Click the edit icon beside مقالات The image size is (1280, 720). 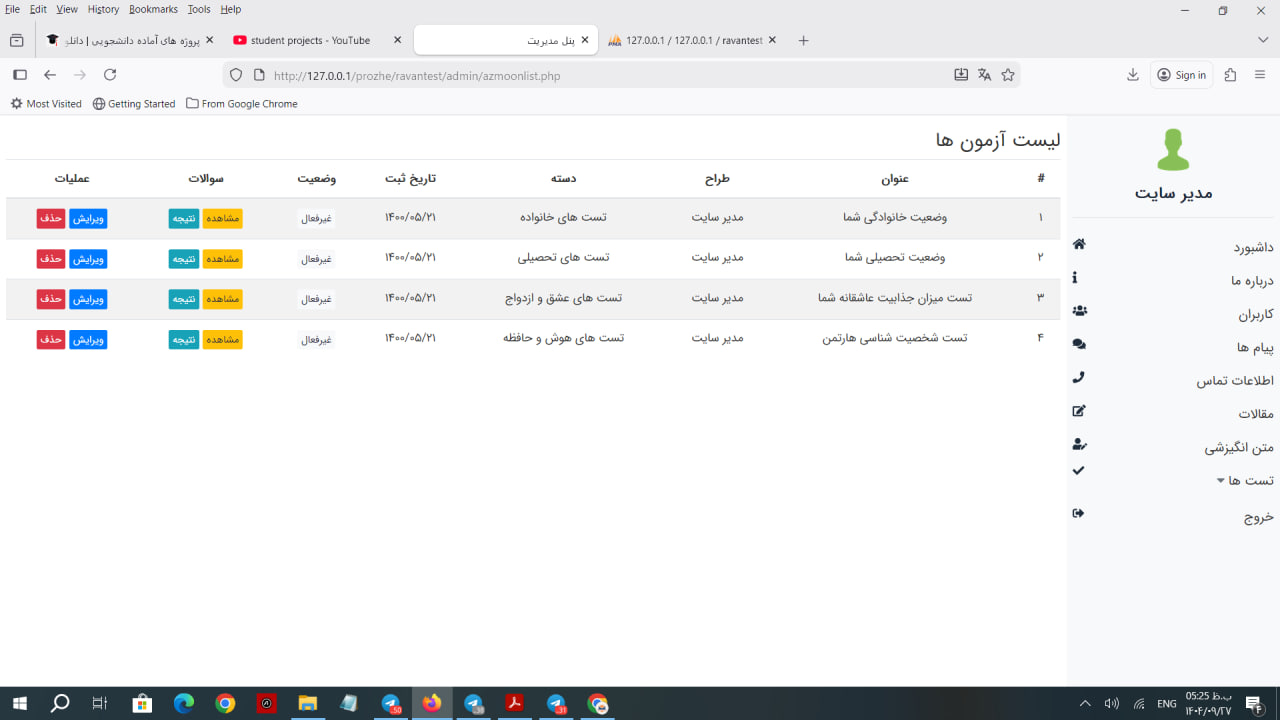point(1079,411)
